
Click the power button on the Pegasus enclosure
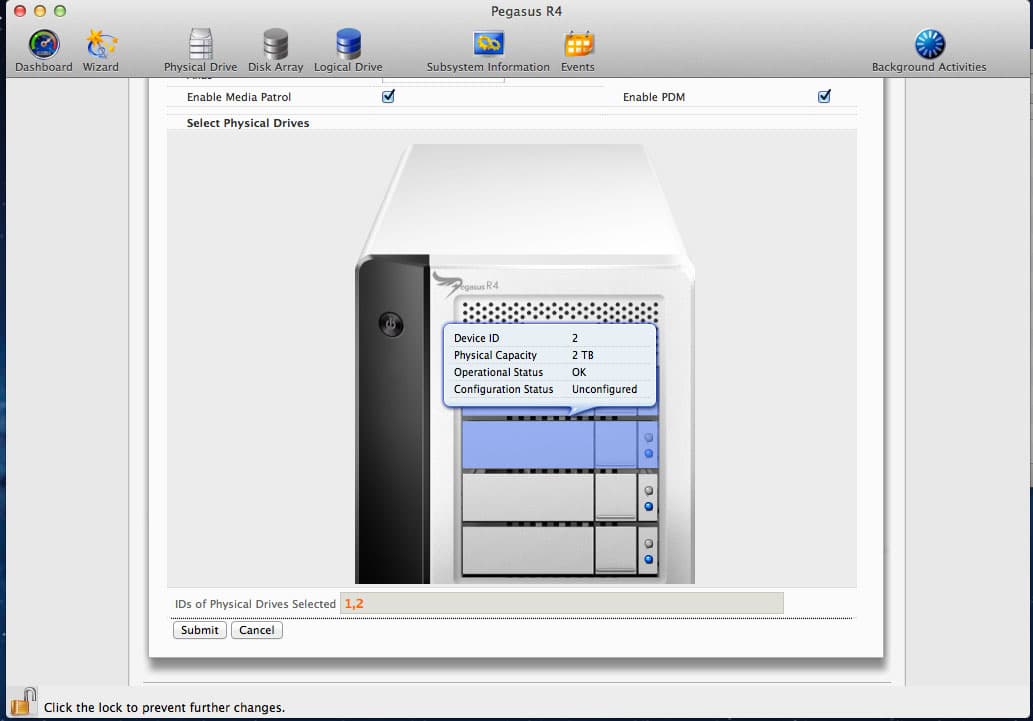pos(391,324)
